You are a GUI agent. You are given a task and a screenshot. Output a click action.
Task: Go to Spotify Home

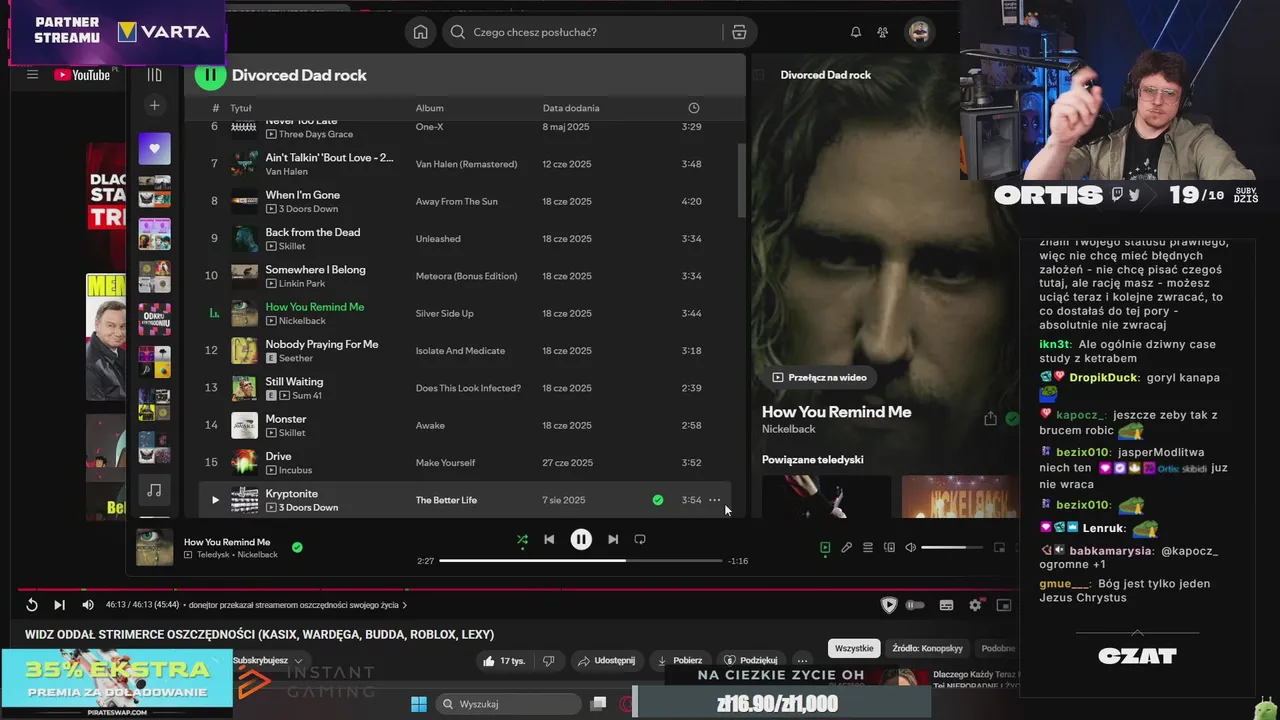click(420, 32)
